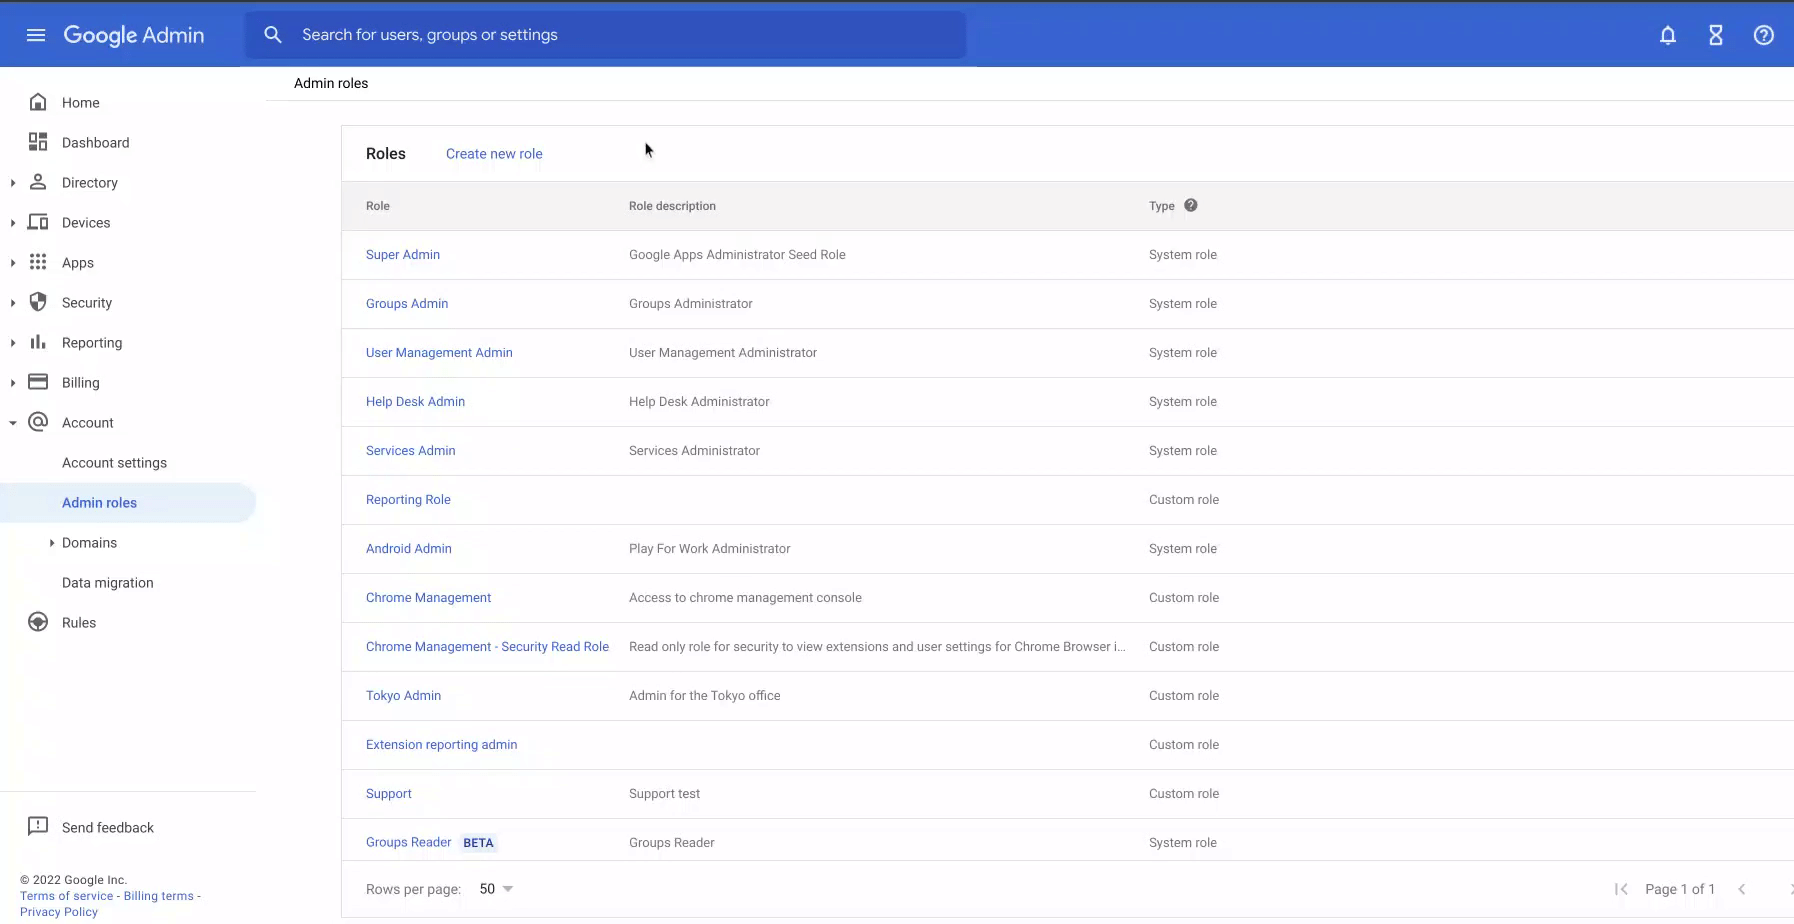Click Send feedback
This screenshot has width=1794, height=924.
(x=108, y=828)
